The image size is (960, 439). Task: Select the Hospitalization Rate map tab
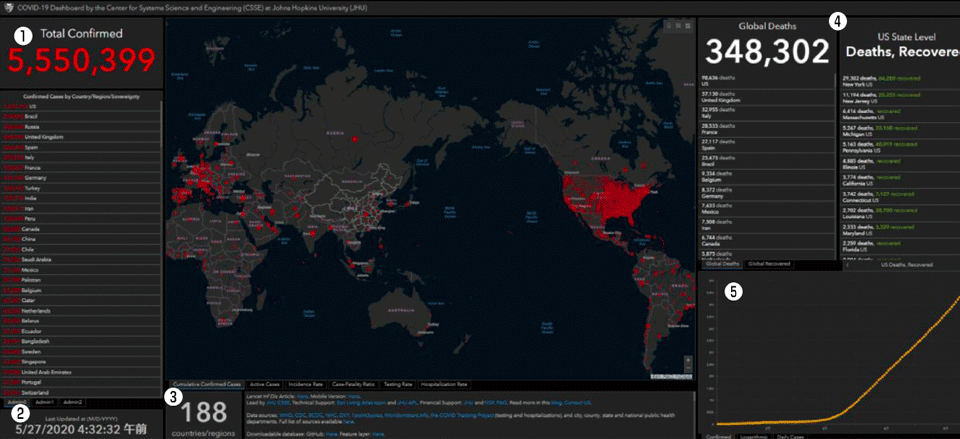[x=444, y=385]
